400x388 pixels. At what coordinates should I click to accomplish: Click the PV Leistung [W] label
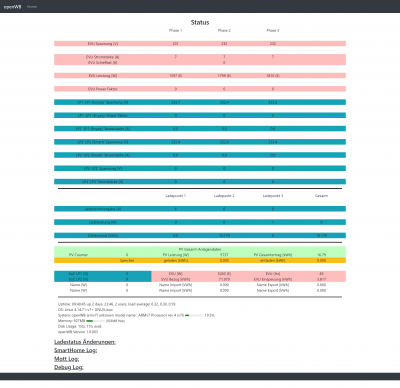tap(176, 255)
